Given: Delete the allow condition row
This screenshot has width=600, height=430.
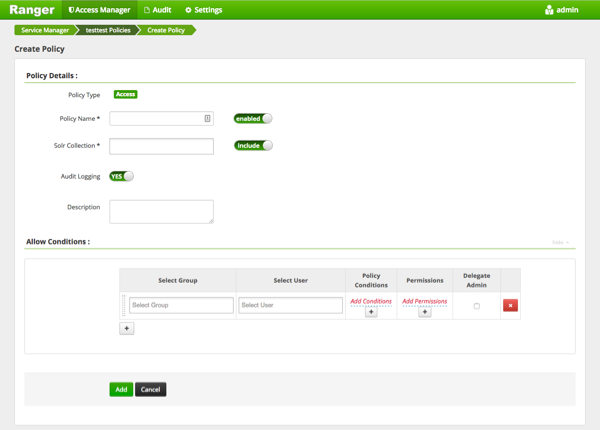Looking at the screenshot, I should (x=510, y=305).
